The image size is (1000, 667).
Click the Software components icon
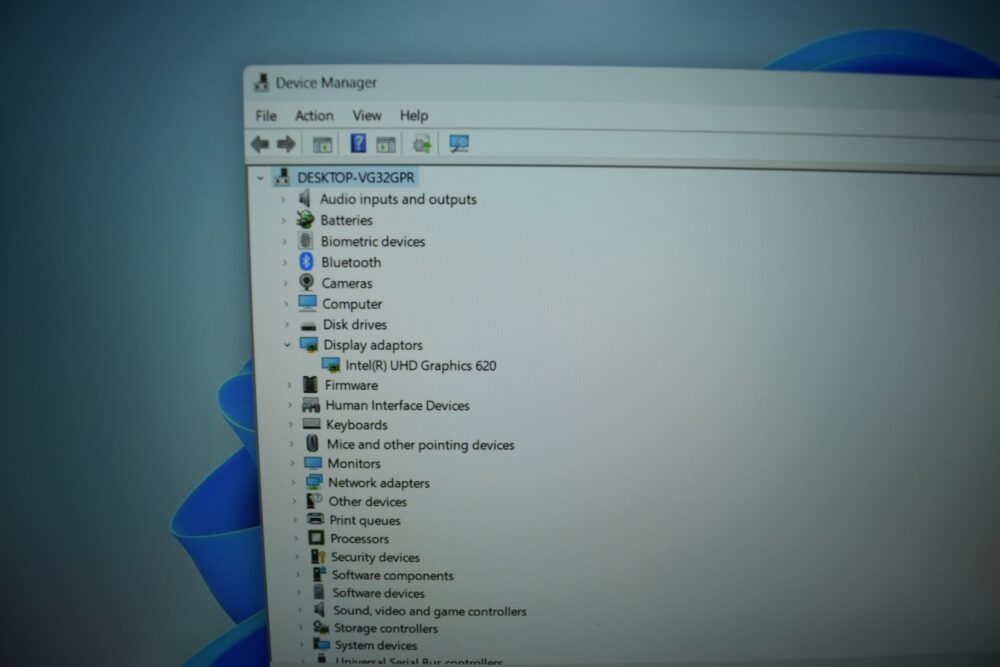pyautogui.click(x=319, y=574)
